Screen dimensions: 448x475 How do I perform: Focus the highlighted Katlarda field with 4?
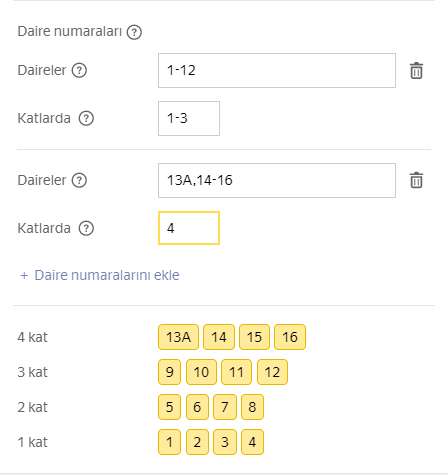[189, 228]
